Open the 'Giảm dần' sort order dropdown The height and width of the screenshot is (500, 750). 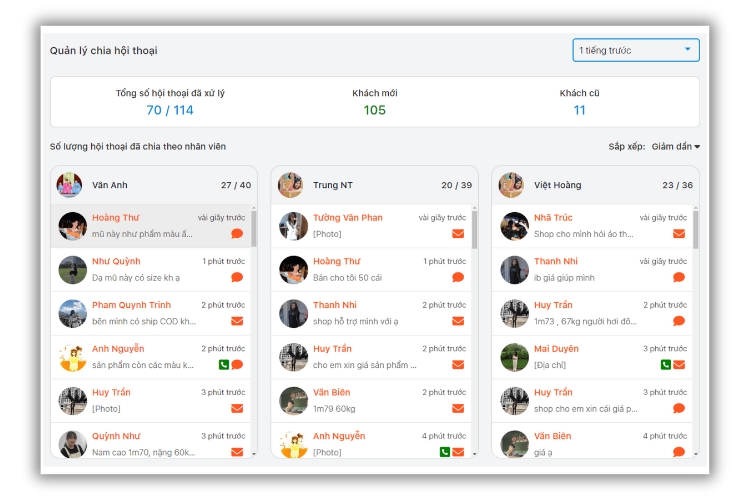tap(675, 147)
